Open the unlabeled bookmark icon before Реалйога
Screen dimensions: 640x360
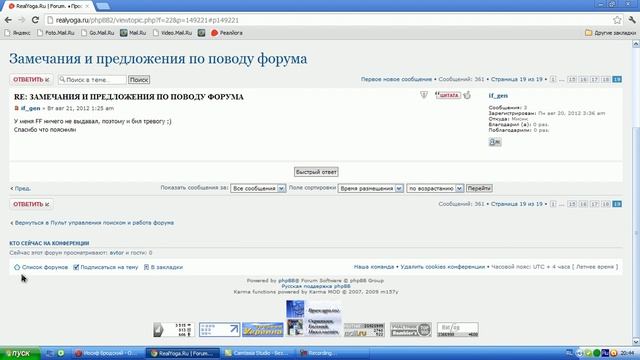click(202, 33)
